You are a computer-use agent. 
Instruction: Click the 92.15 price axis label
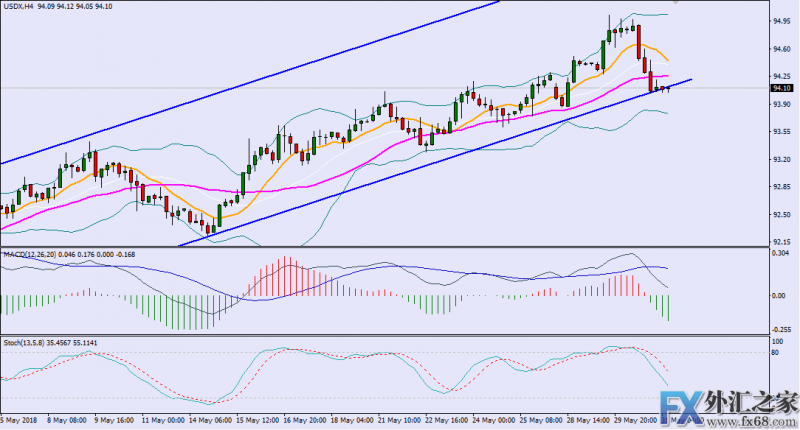tap(782, 242)
